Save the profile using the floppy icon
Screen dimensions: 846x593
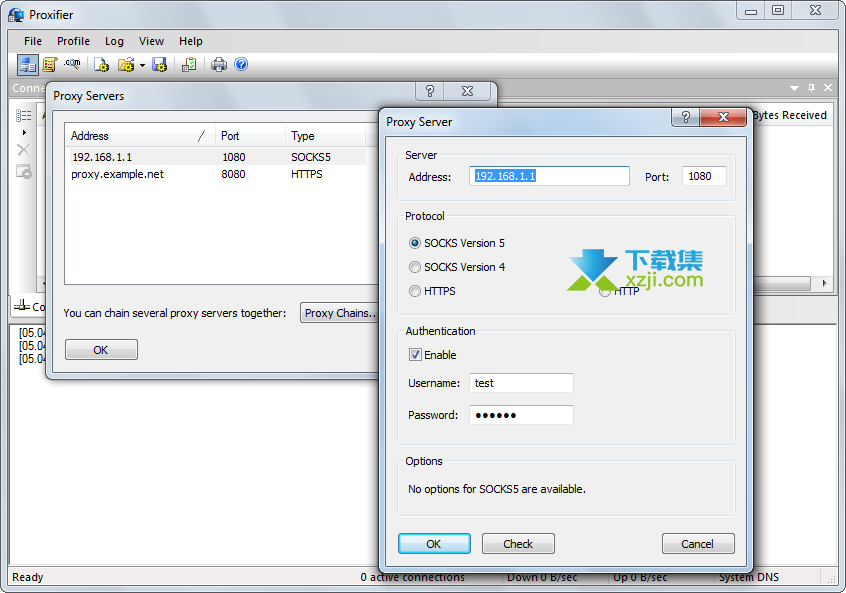[x=160, y=65]
